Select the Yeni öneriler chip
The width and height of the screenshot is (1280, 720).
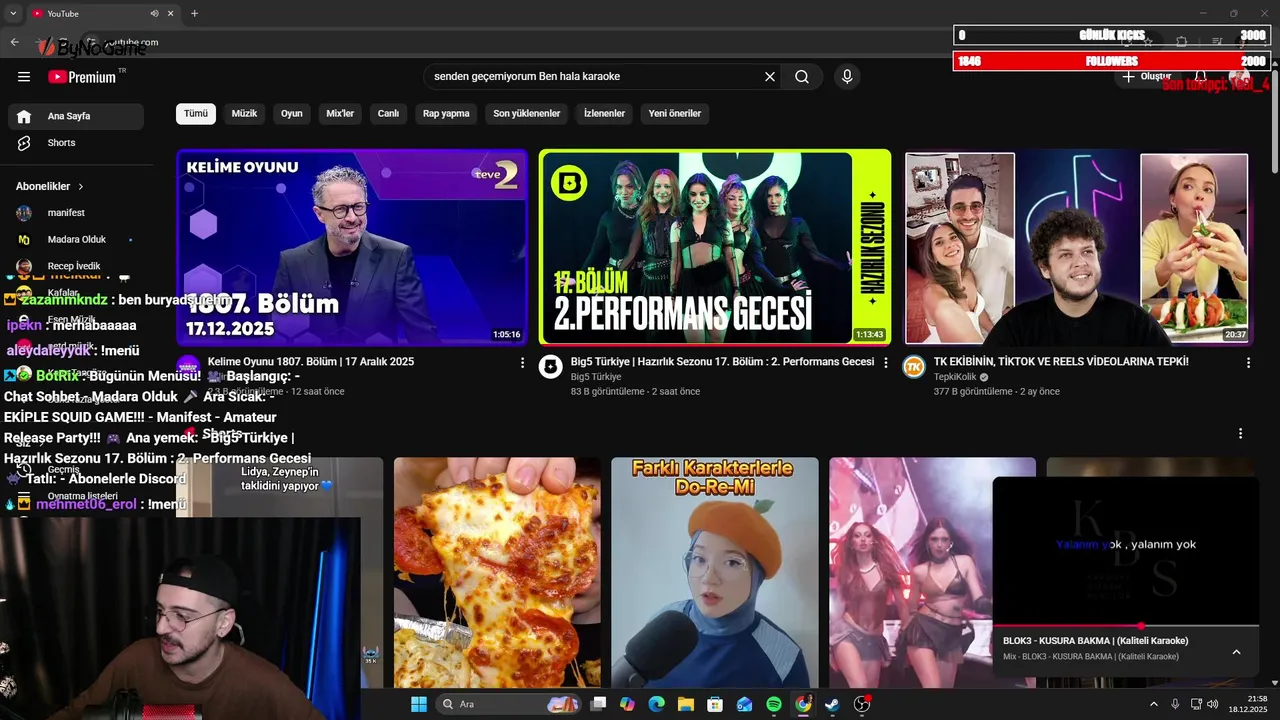coord(675,113)
